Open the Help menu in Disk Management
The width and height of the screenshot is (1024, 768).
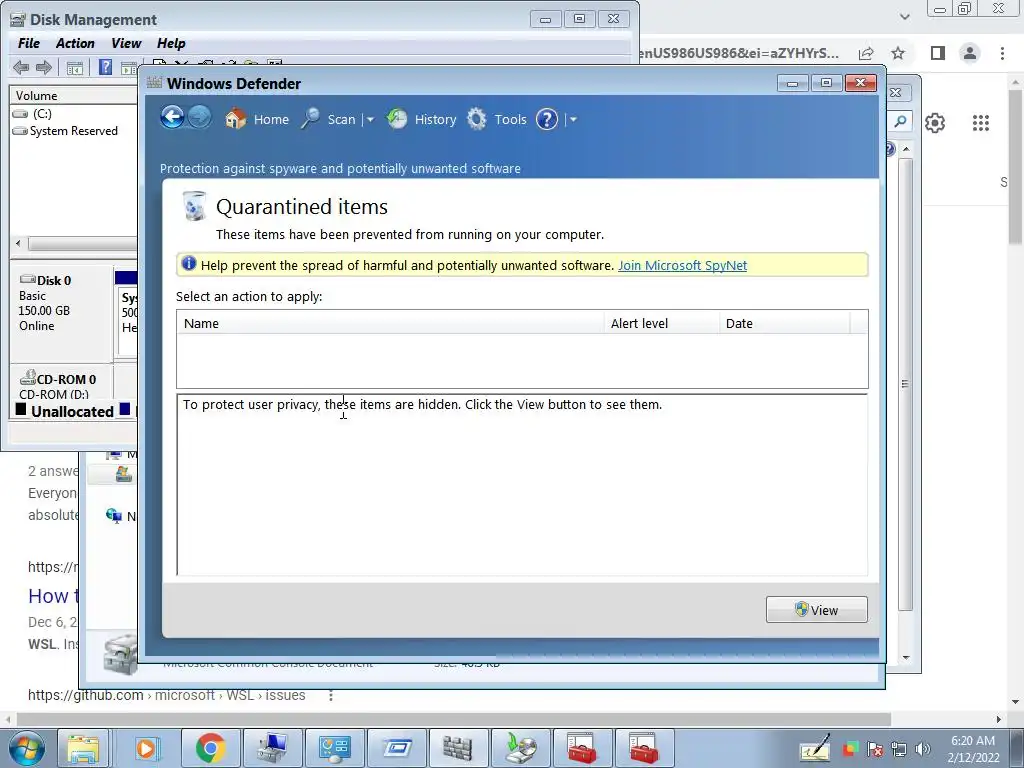click(171, 43)
